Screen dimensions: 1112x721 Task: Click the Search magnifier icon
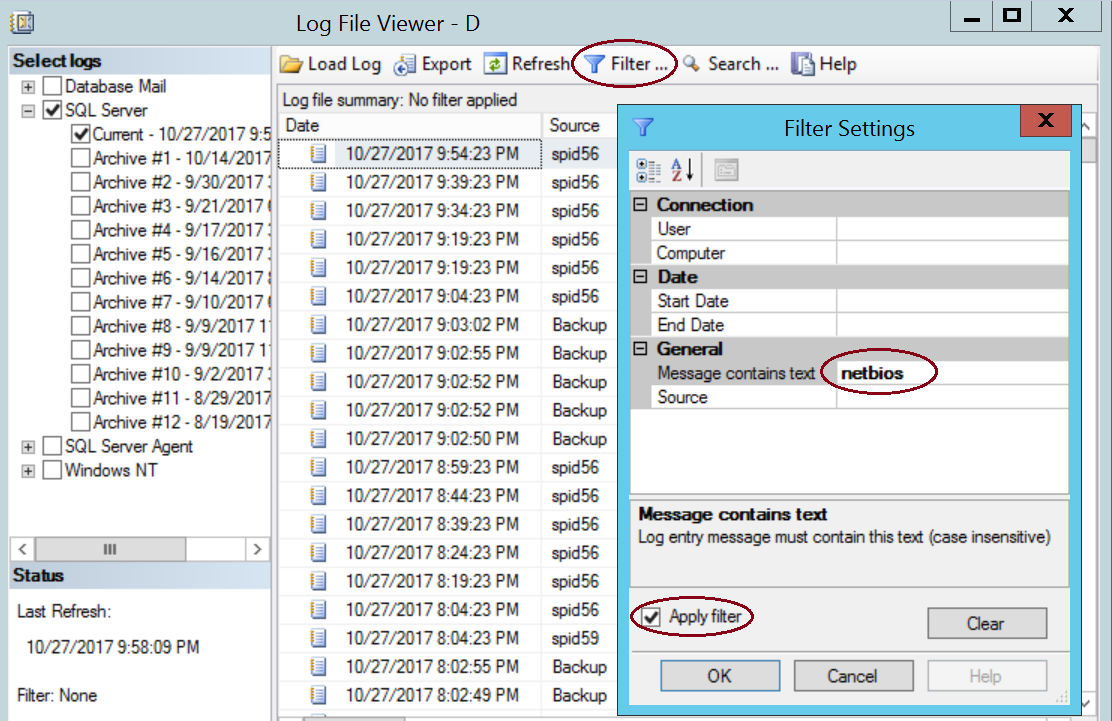click(x=691, y=64)
